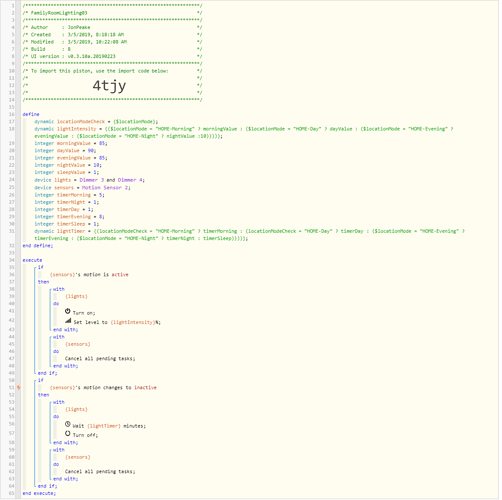Click the Created date comment line

click(x=112, y=35)
